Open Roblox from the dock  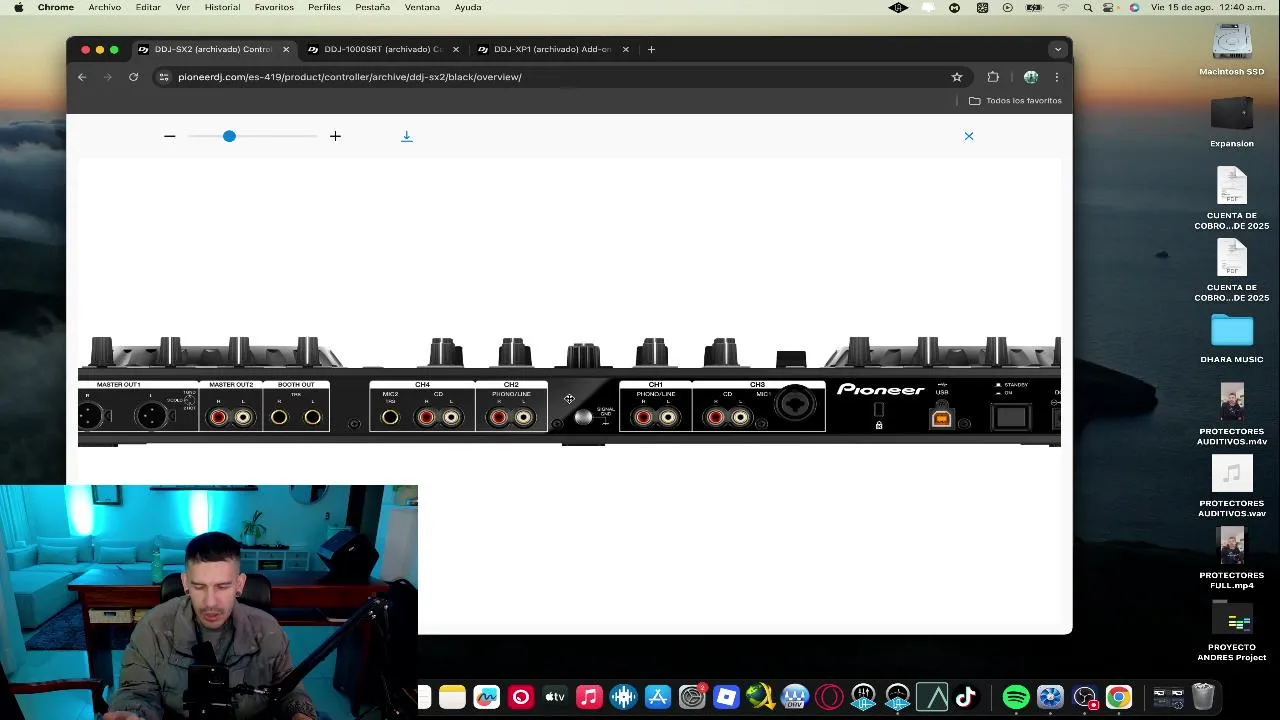point(726,697)
